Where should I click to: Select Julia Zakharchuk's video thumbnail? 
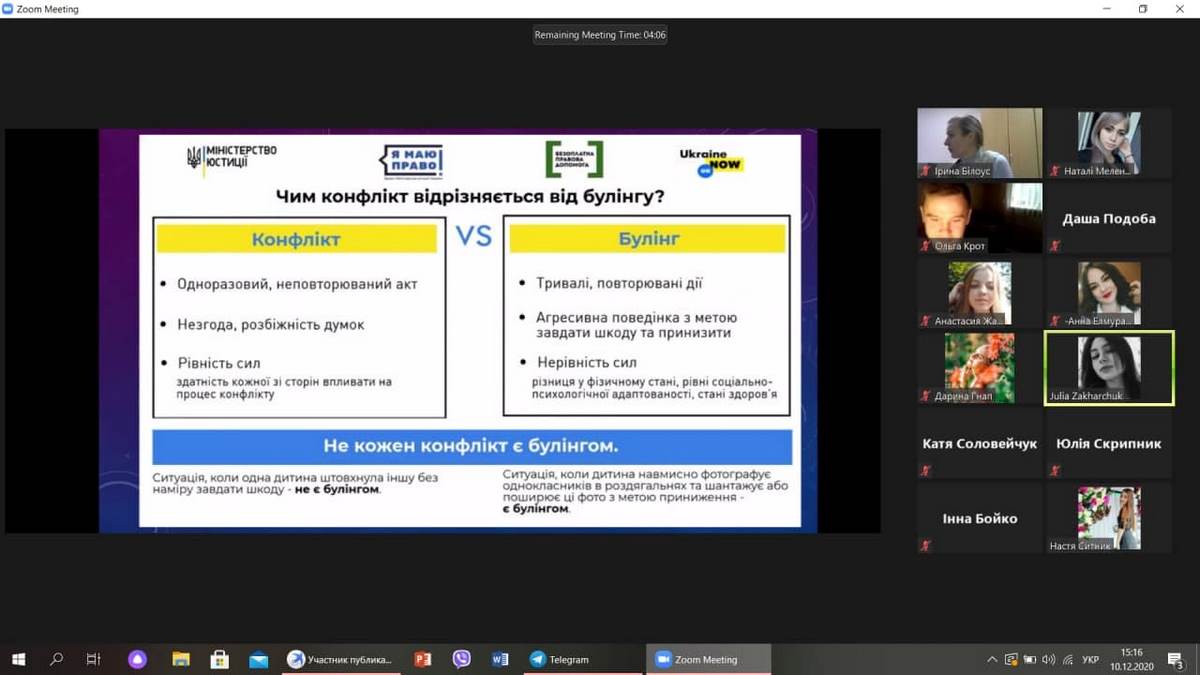click(1108, 368)
